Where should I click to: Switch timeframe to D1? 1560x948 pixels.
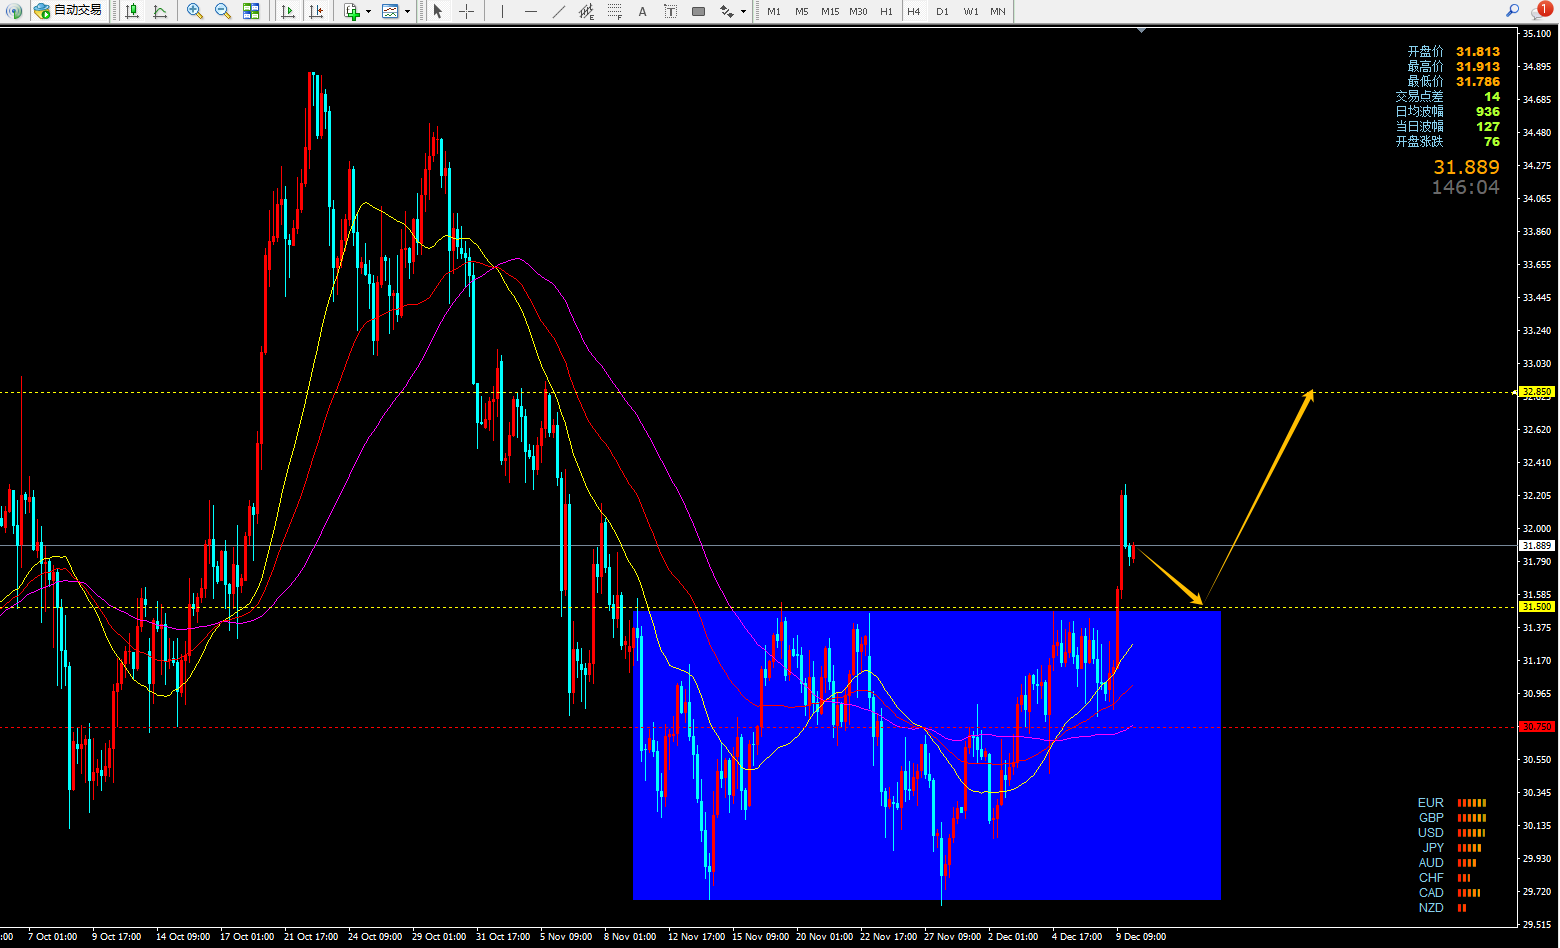click(942, 11)
